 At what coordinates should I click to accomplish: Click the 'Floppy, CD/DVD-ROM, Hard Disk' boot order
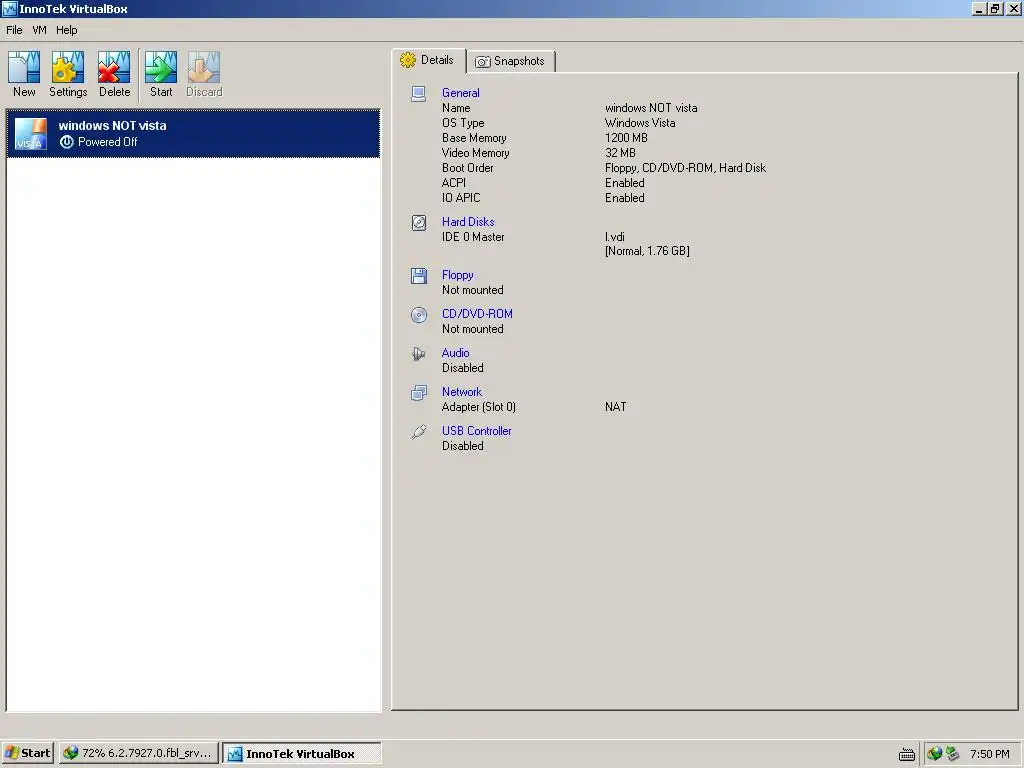pos(685,168)
